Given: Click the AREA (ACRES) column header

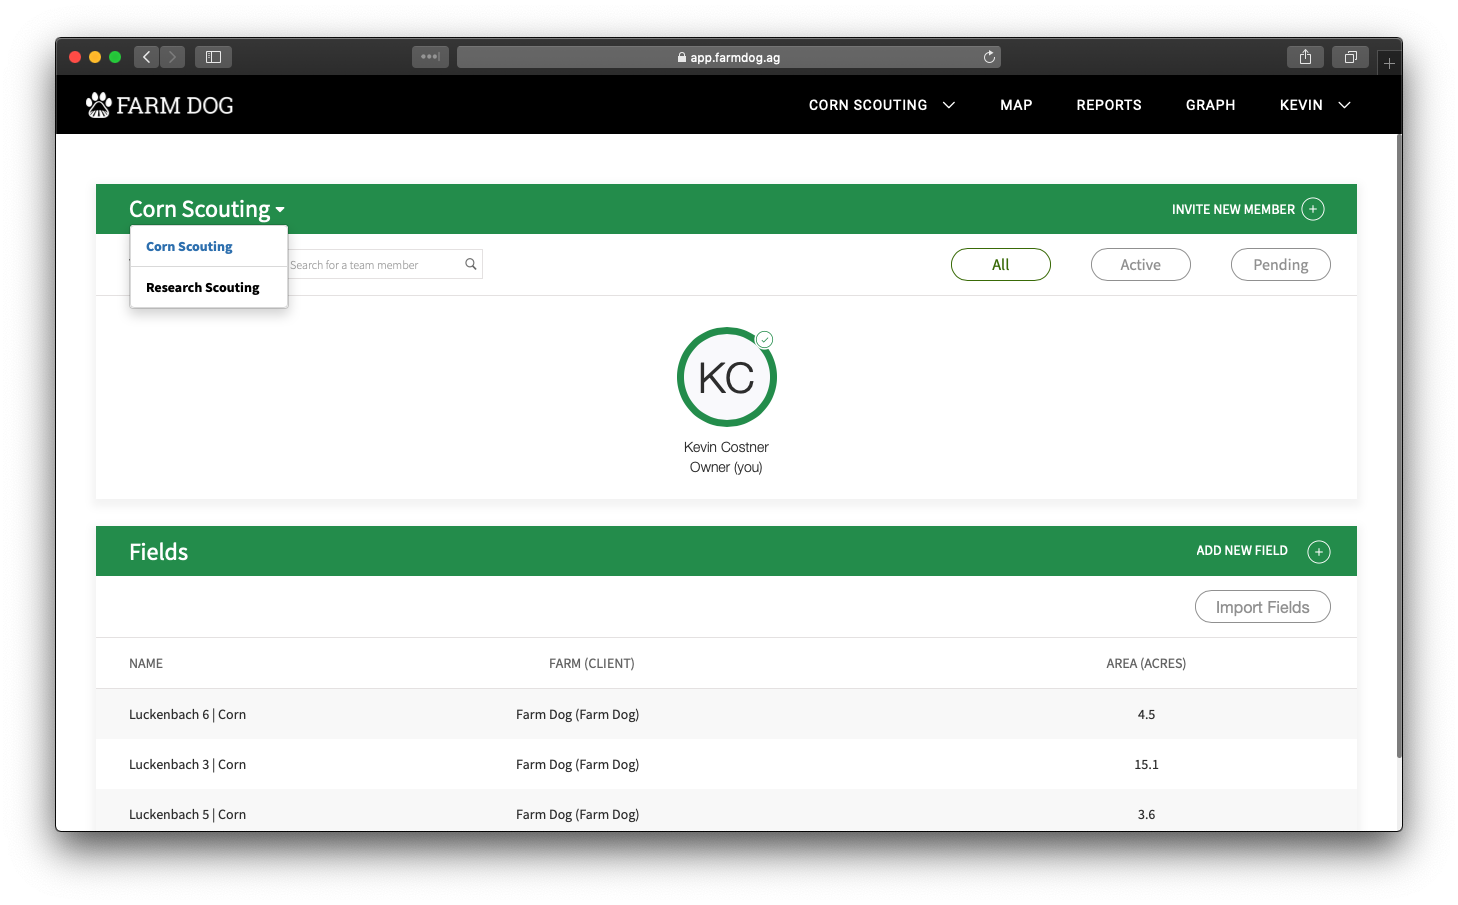Looking at the screenshot, I should pos(1146,664).
